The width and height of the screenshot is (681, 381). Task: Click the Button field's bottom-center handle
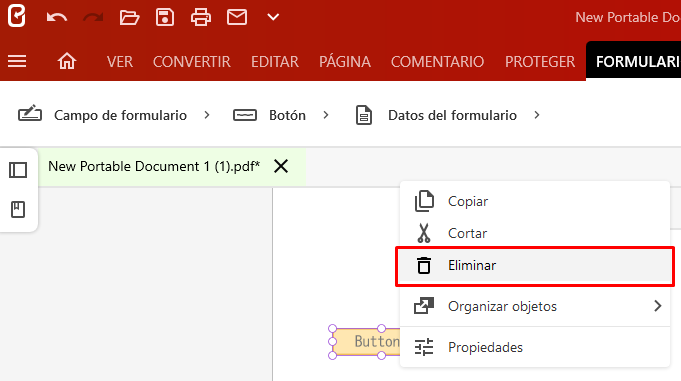click(381, 355)
